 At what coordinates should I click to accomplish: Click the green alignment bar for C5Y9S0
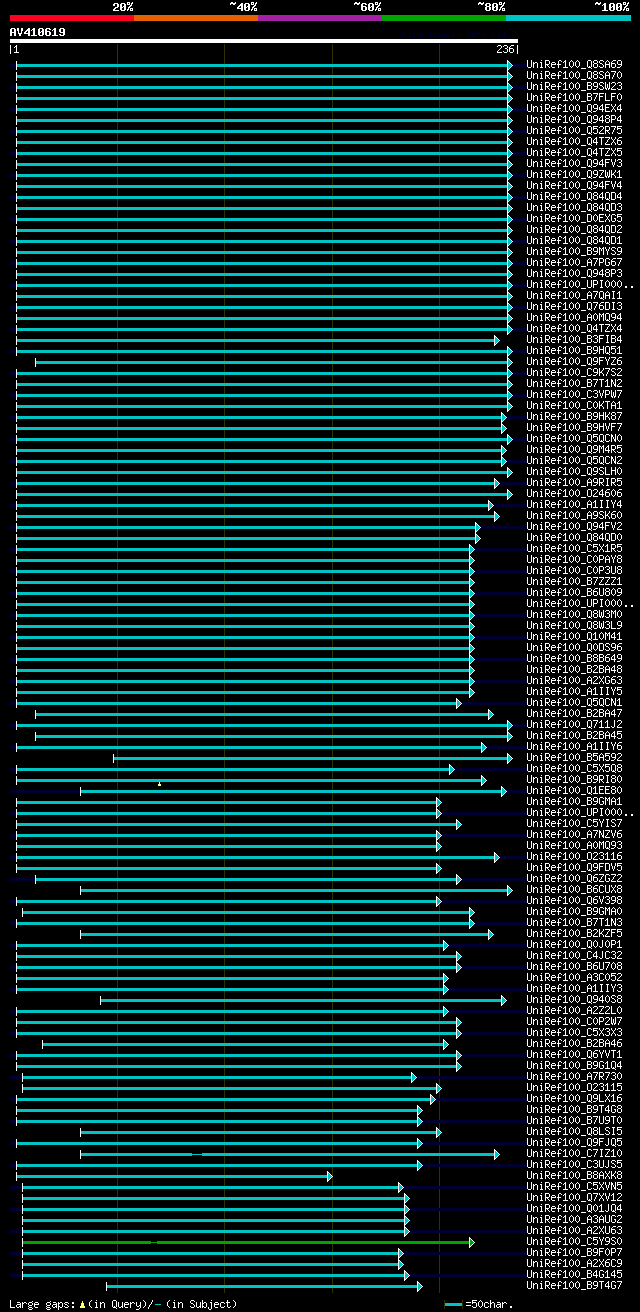[248, 1242]
